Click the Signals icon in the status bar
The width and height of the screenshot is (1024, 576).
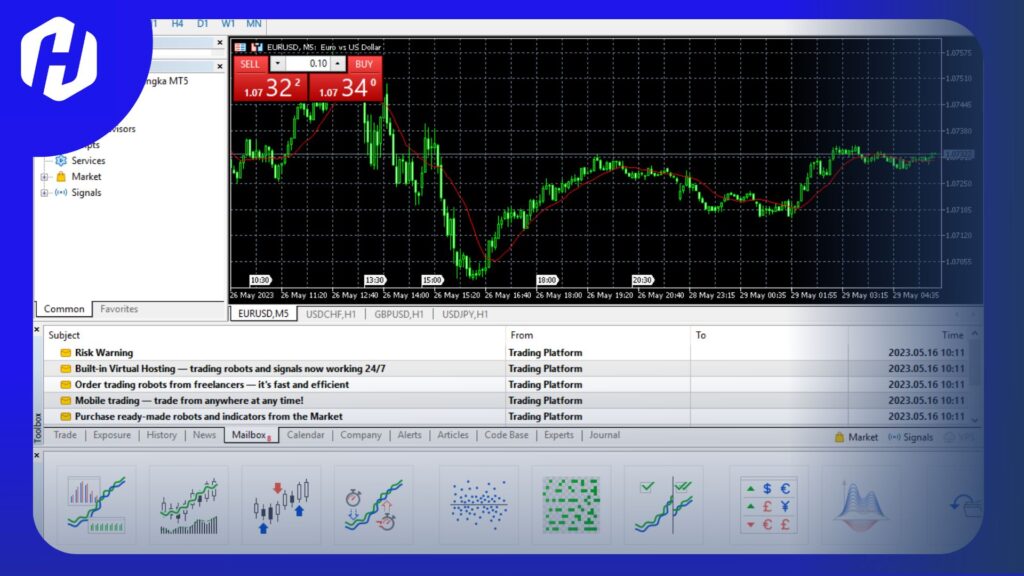pyautogui.click(x=895, y=437)
